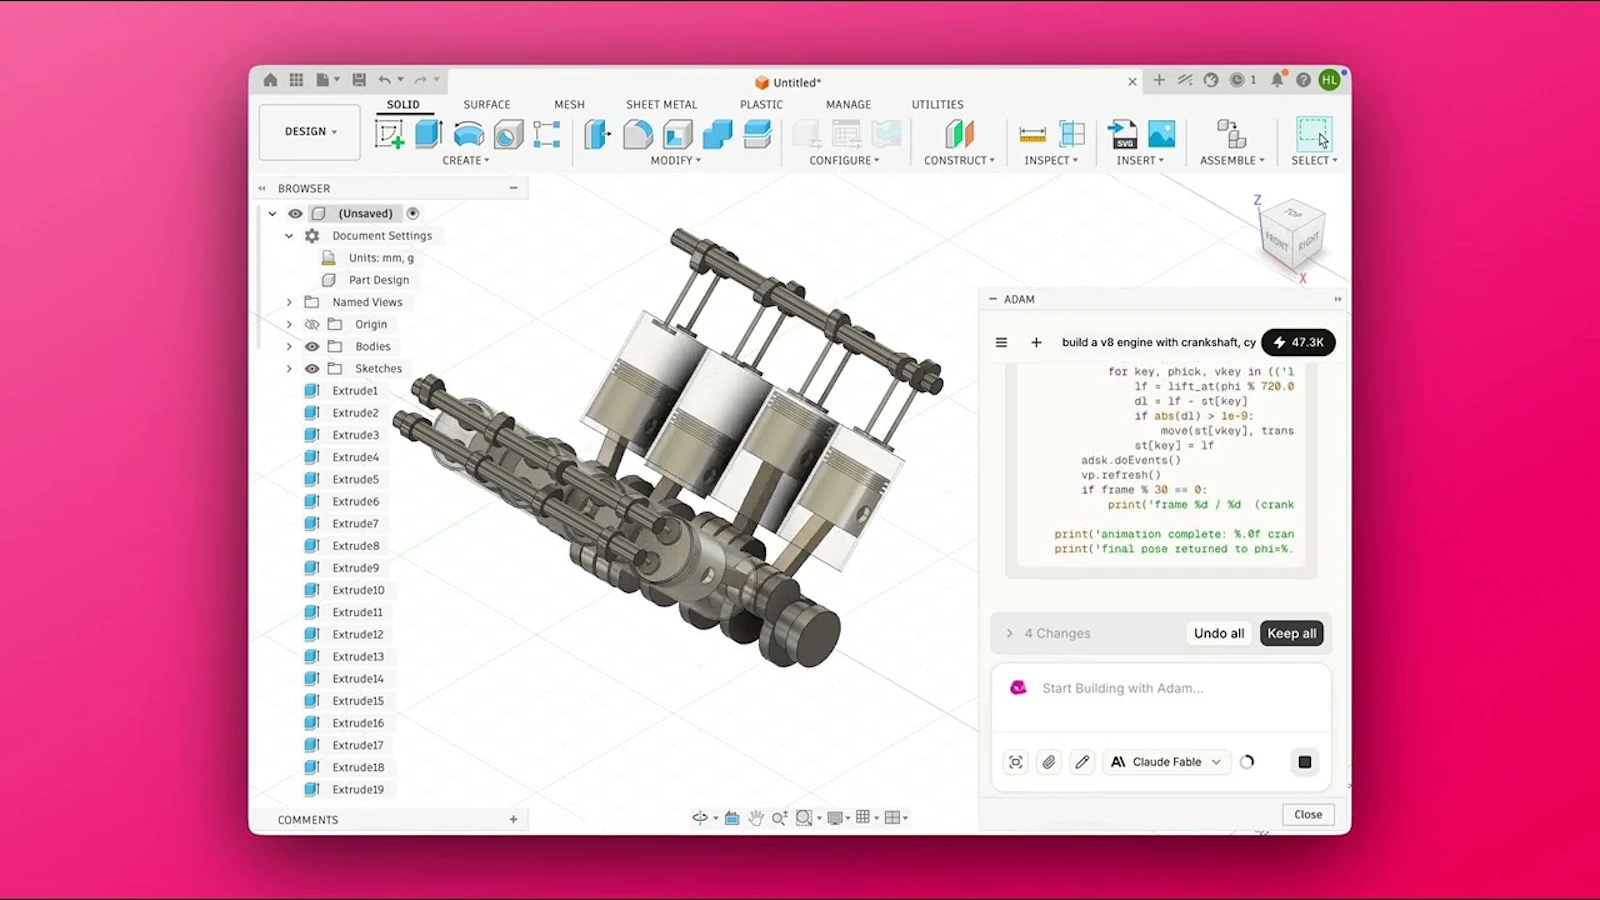Click the Home icon in title bar

270,80
